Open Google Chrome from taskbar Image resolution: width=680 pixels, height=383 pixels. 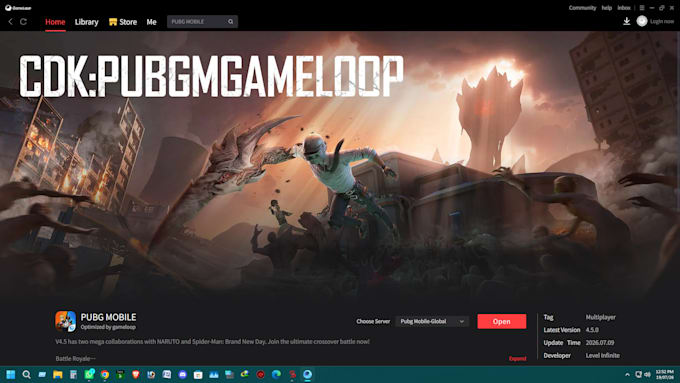[105, 374]
